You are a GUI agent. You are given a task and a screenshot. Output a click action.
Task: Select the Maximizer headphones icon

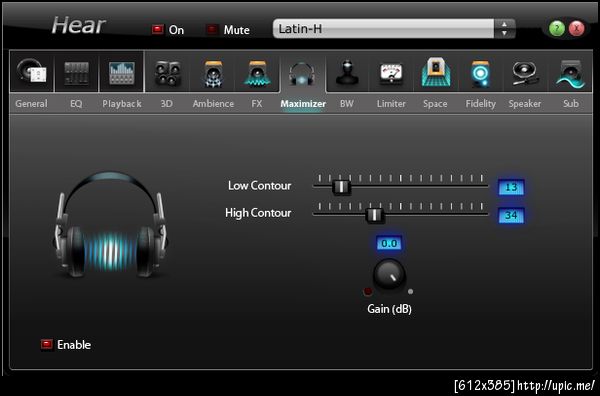tap(302, 73)
